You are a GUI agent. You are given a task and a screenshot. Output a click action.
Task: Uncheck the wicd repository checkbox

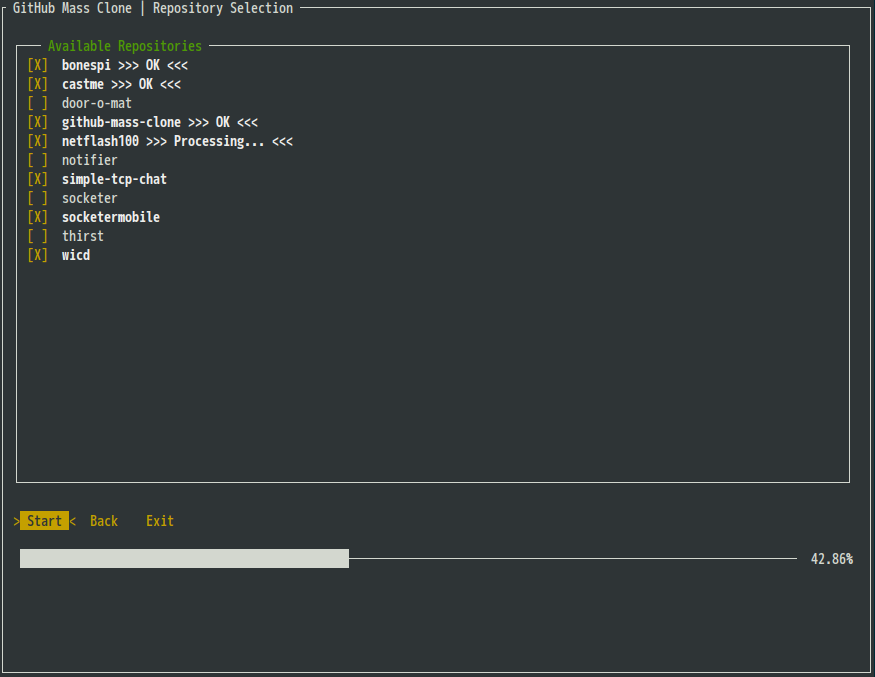point(38,255)
